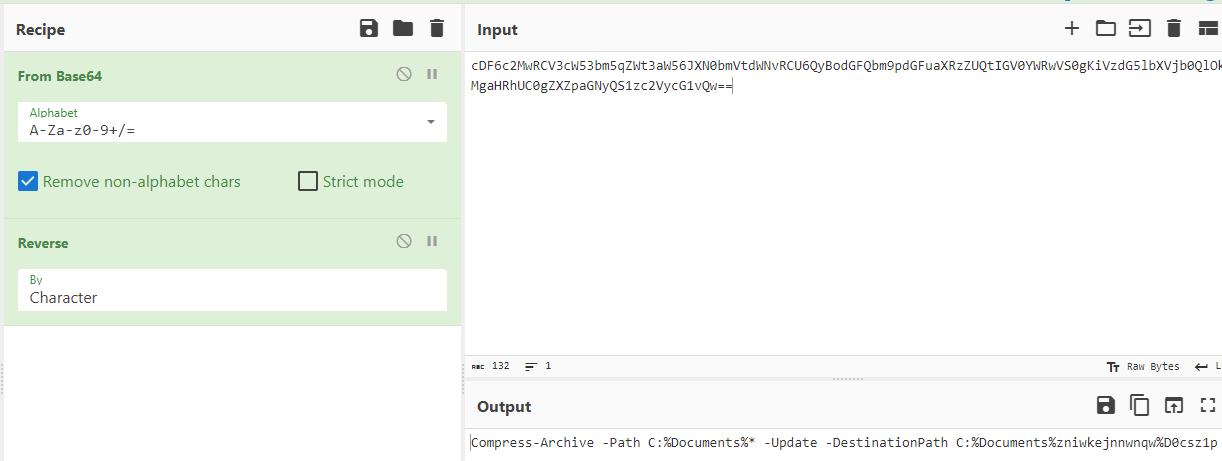Viewport: 1222px width, 461px height.
Task: Enable Strict mode checkbox
Action: click(x=308, y=181)
